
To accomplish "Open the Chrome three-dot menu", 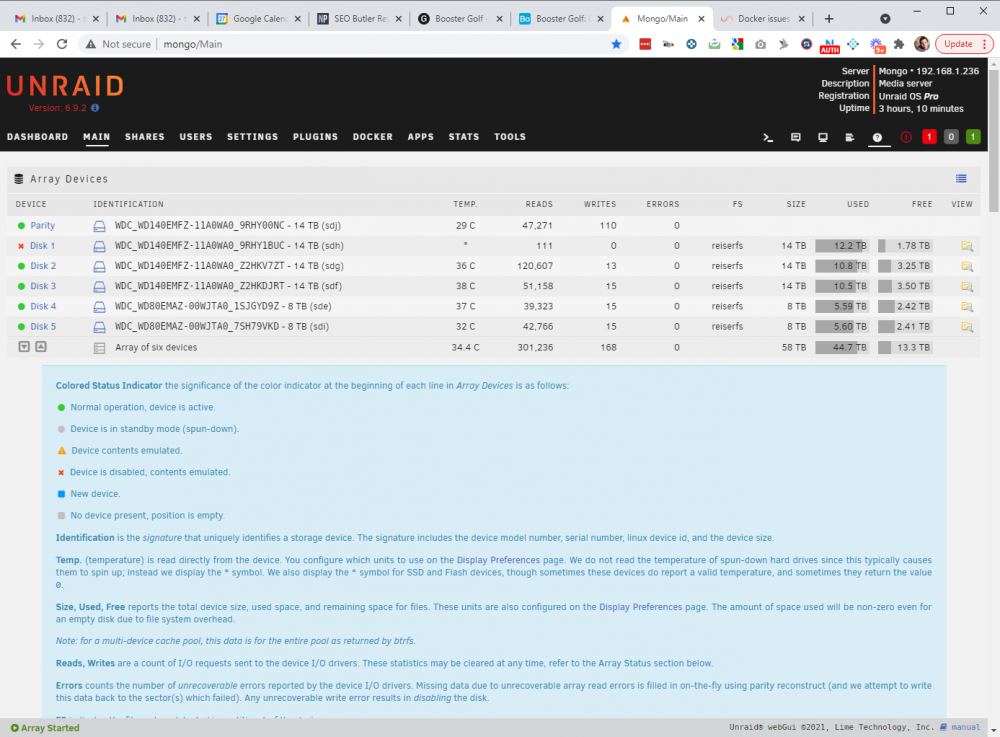I will [x=985, y=44].
